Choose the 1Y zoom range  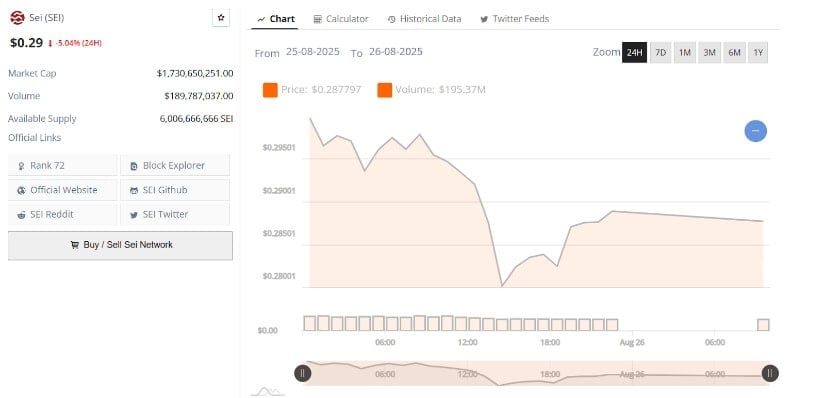click(x=758, y=53)
